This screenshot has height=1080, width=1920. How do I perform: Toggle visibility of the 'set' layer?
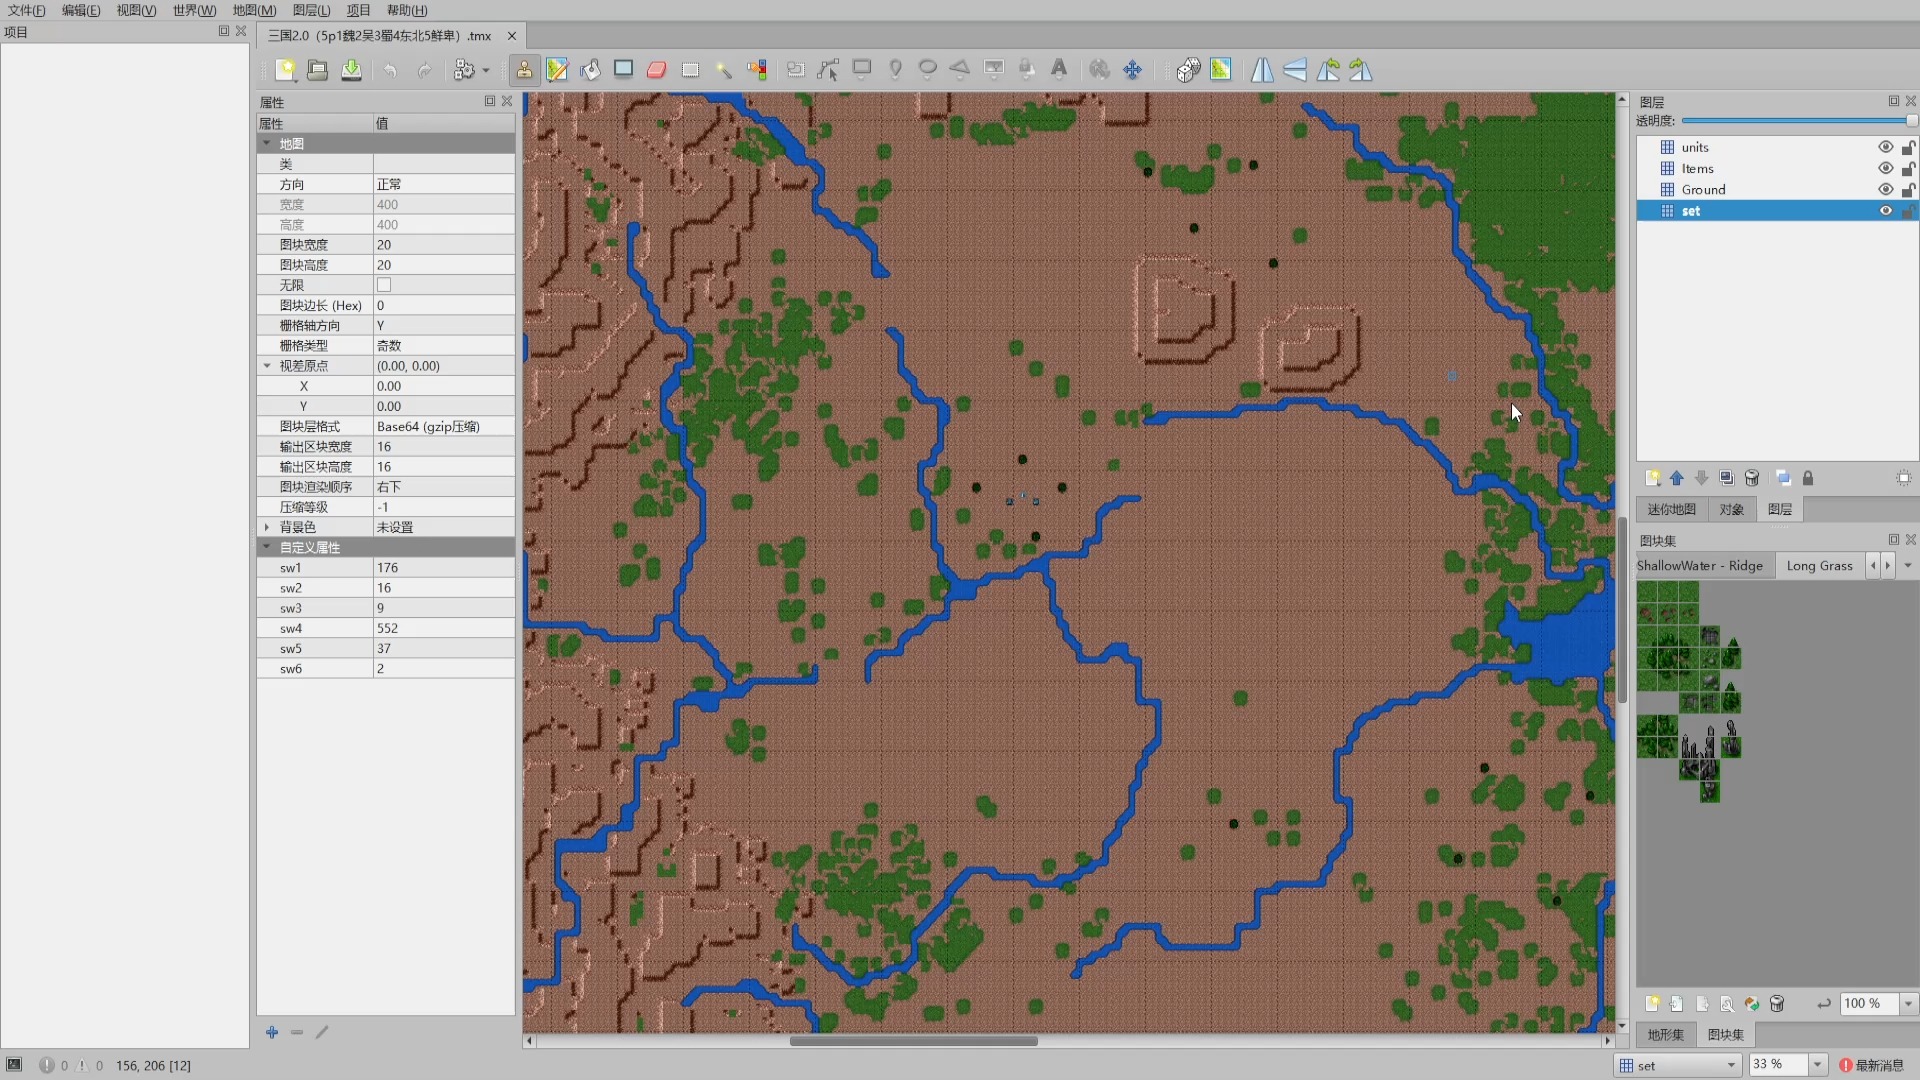point(1886,211)
